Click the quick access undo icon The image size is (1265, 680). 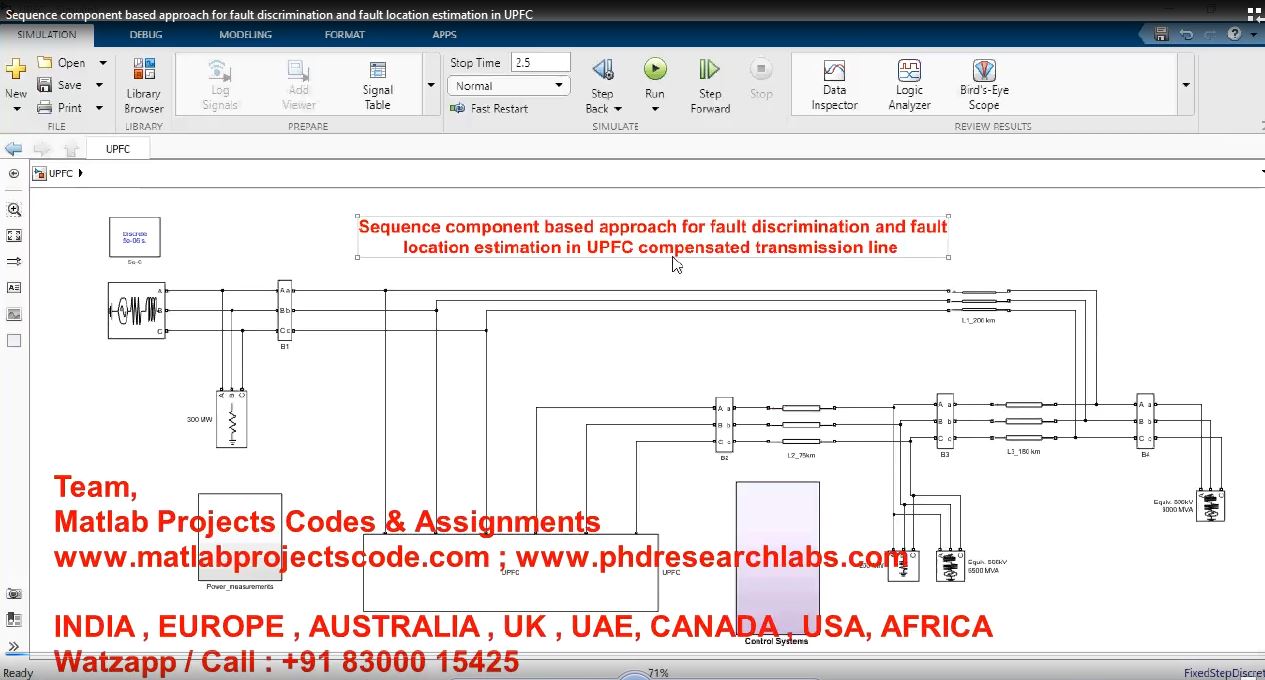click(x=1186, y=34)
